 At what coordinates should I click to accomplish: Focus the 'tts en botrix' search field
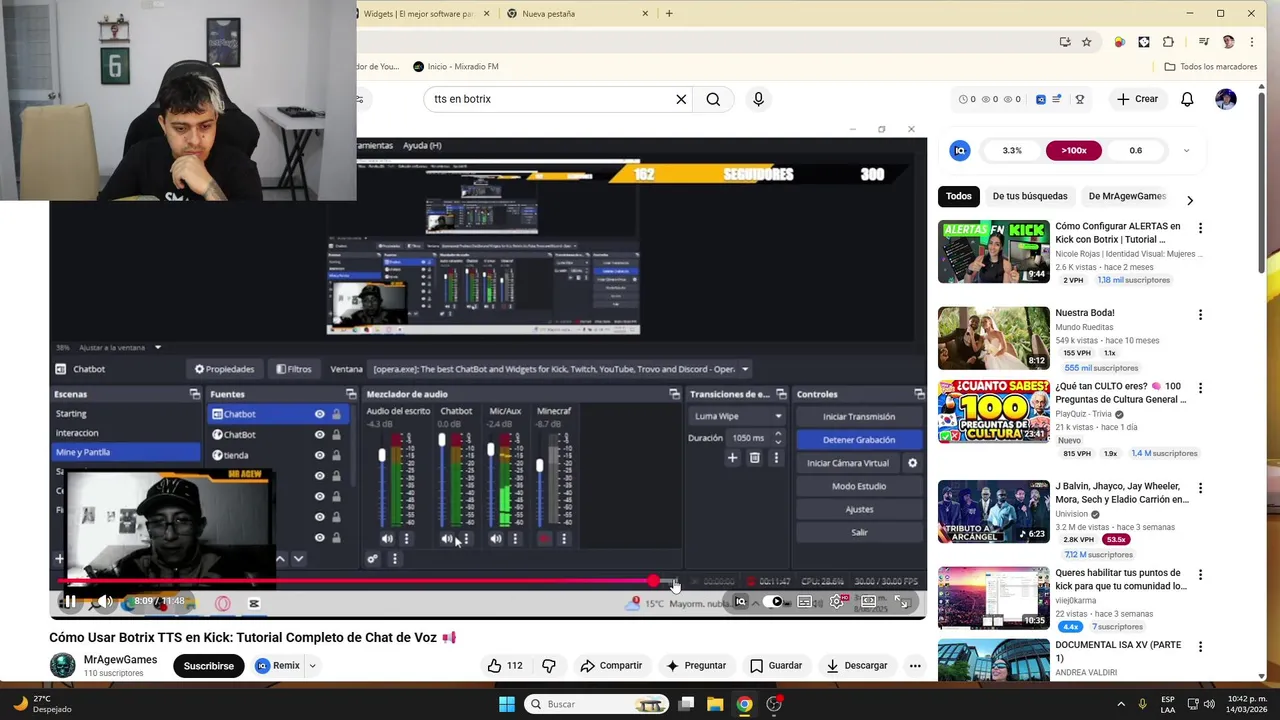click(550, 99)
